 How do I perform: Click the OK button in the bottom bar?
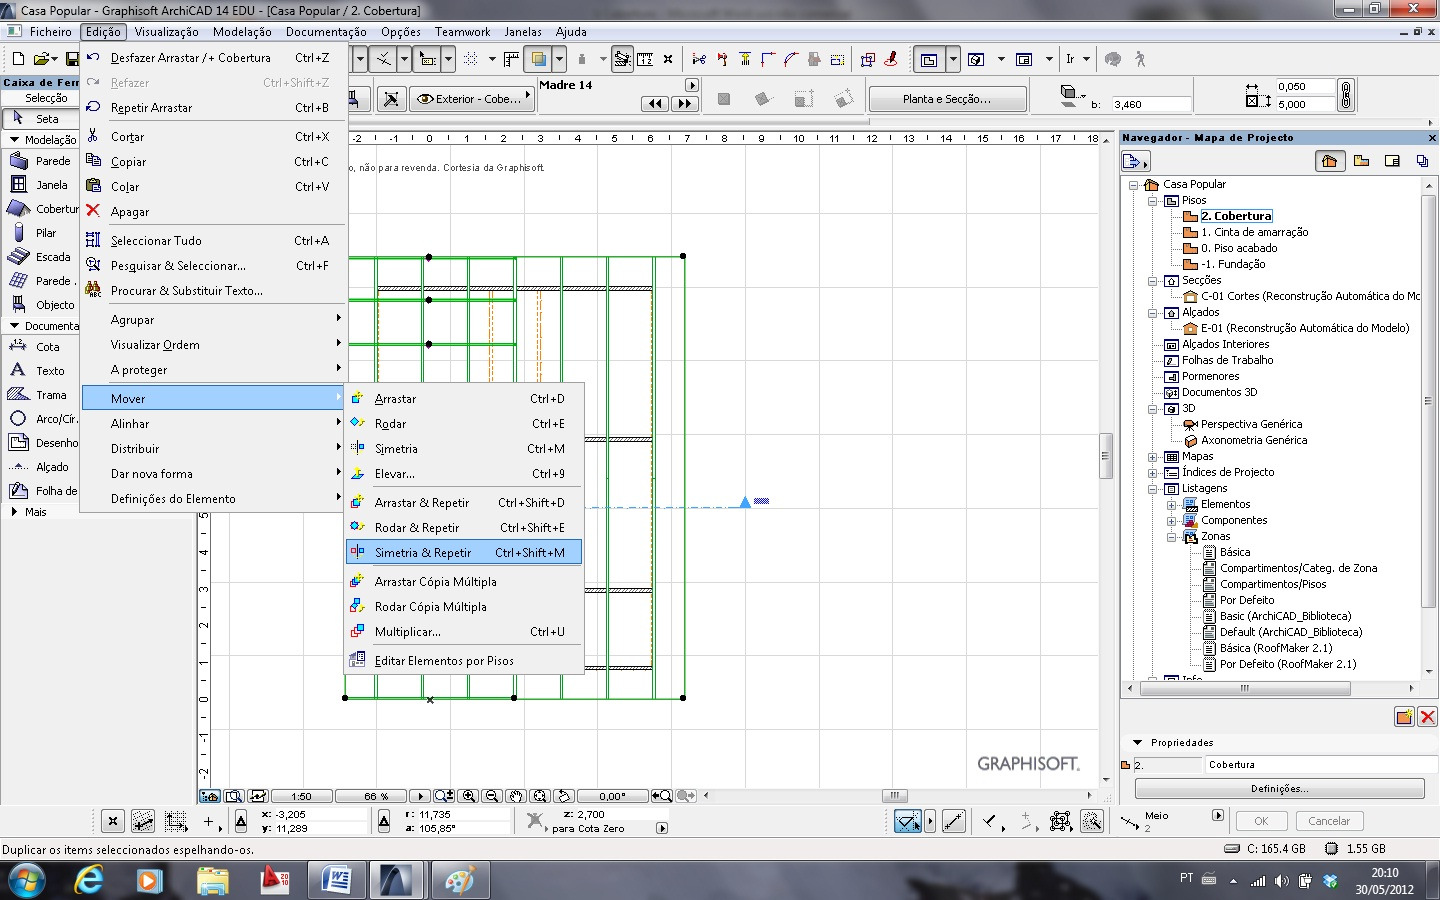point(1261,821)
